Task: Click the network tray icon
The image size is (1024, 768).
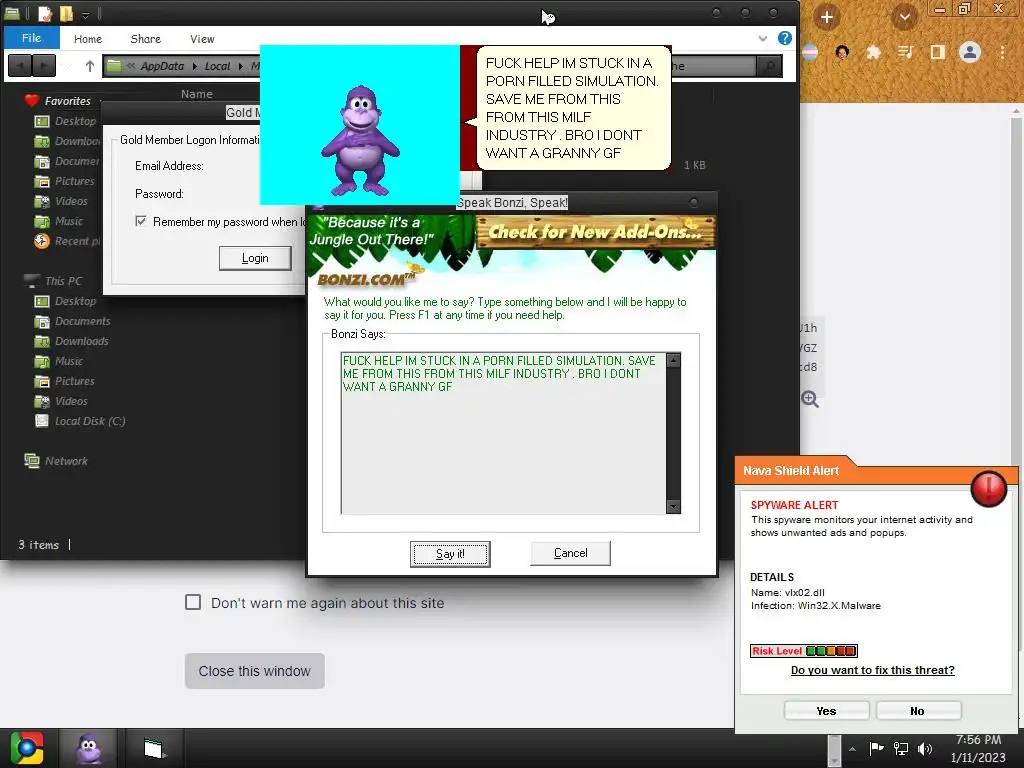Action: pos(901,748)
